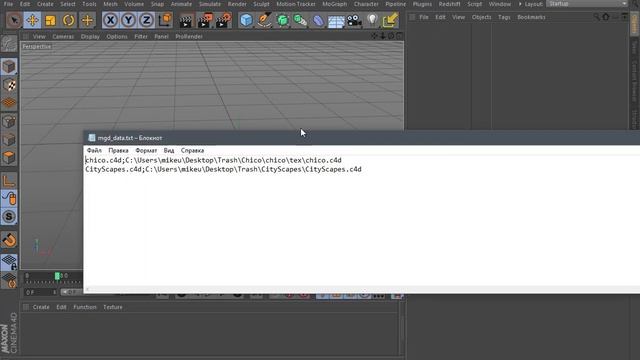Viewport: 640px width, 360px height.
Task: Open the Bend deformer icon
Action: click(318, 20)
